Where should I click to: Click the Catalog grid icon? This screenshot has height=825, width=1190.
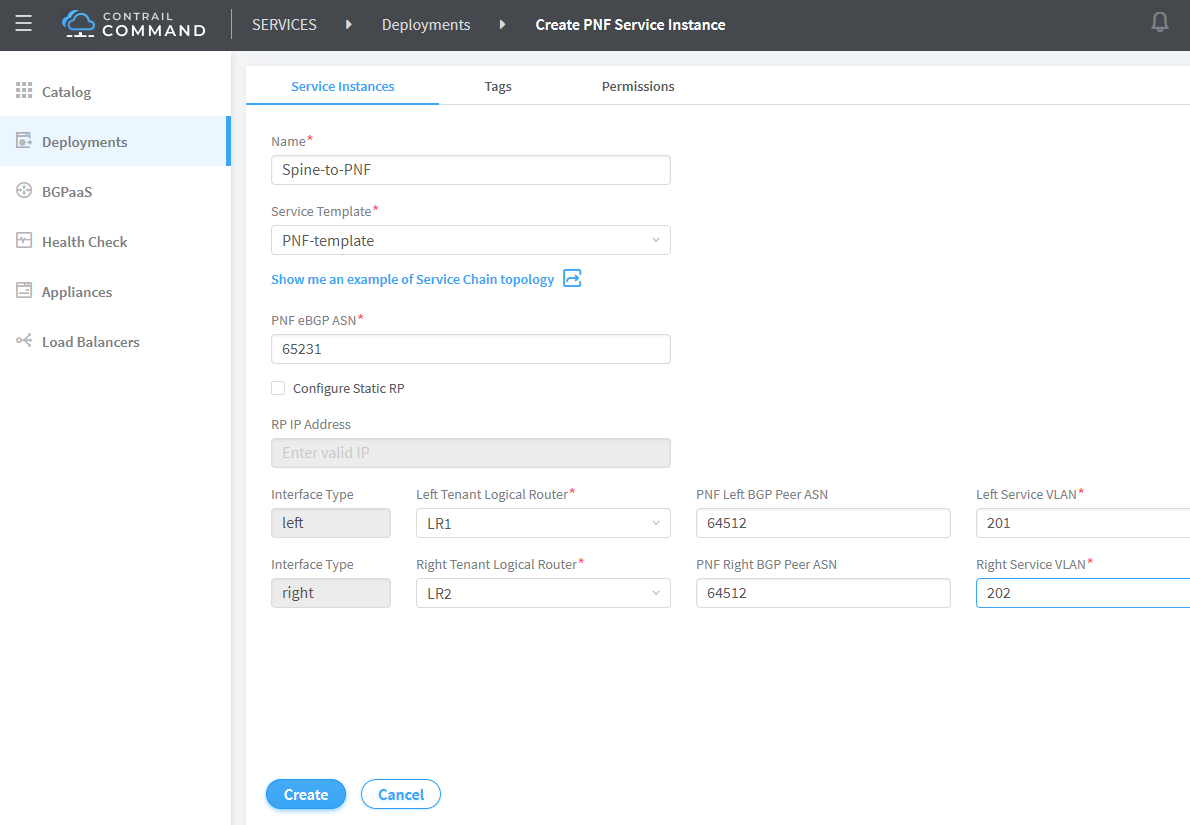click(24, 91)
